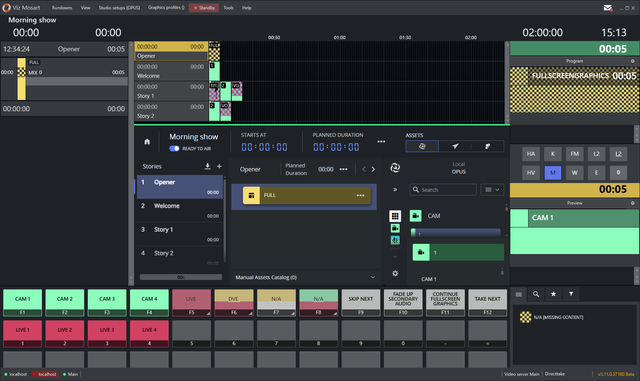This screenshot has width=640, height=381.
Task: Expand the assets panel double-chevron
Action: (395, 189)
